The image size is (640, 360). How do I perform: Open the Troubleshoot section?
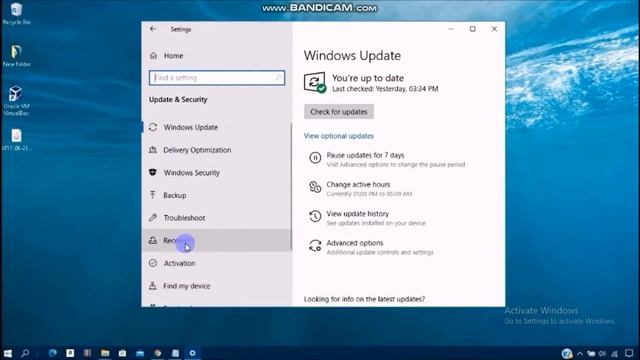pos(217,218)
